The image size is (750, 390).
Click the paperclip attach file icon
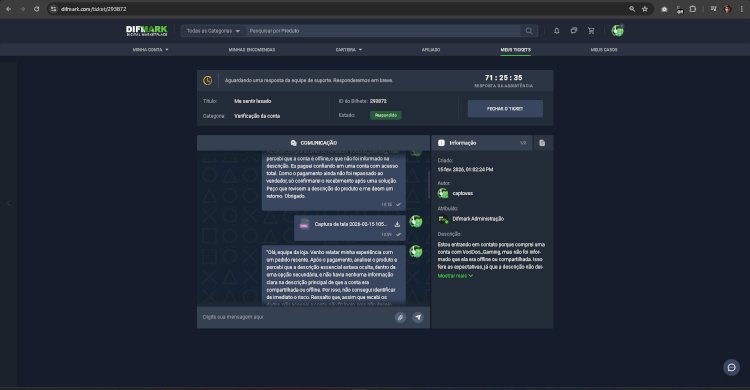coord(400,317)
